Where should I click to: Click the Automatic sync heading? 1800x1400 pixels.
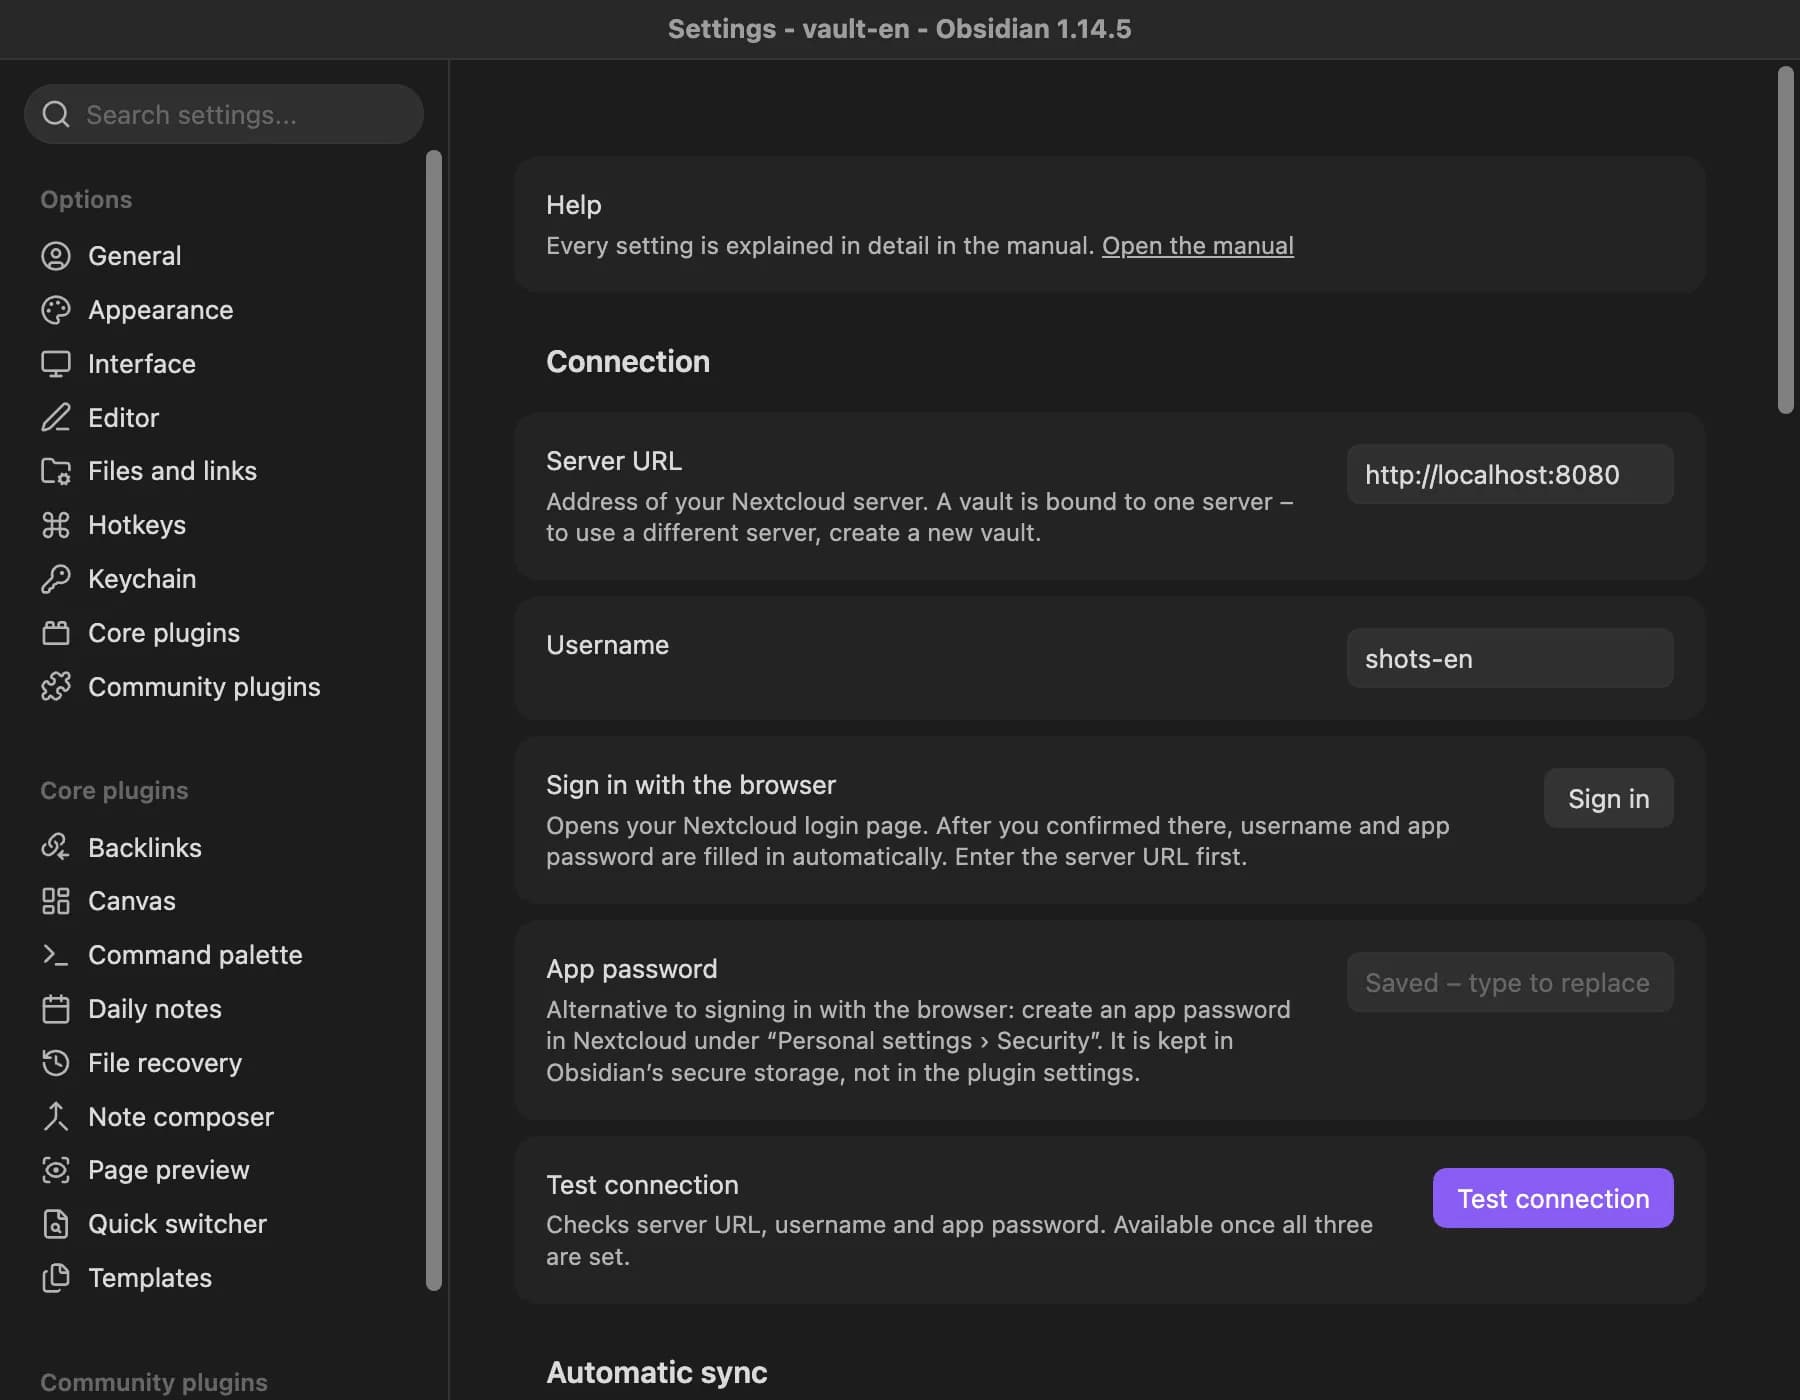point(657,1372)
